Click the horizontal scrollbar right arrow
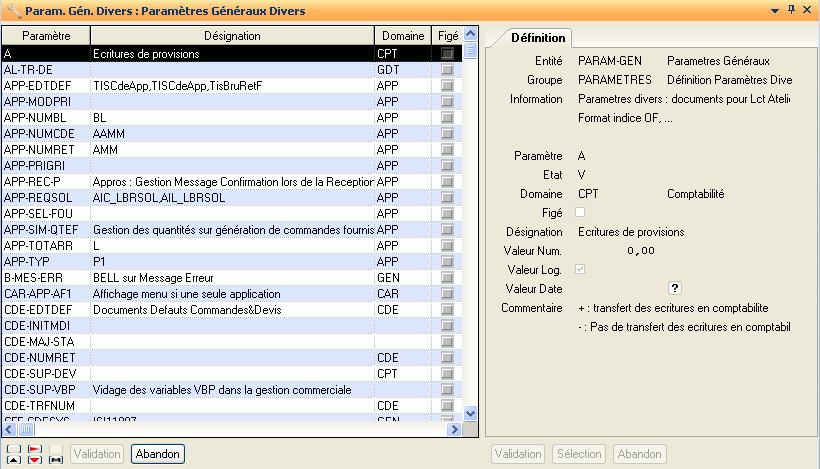This screenshot has width=820, height=469. point(453,429)
